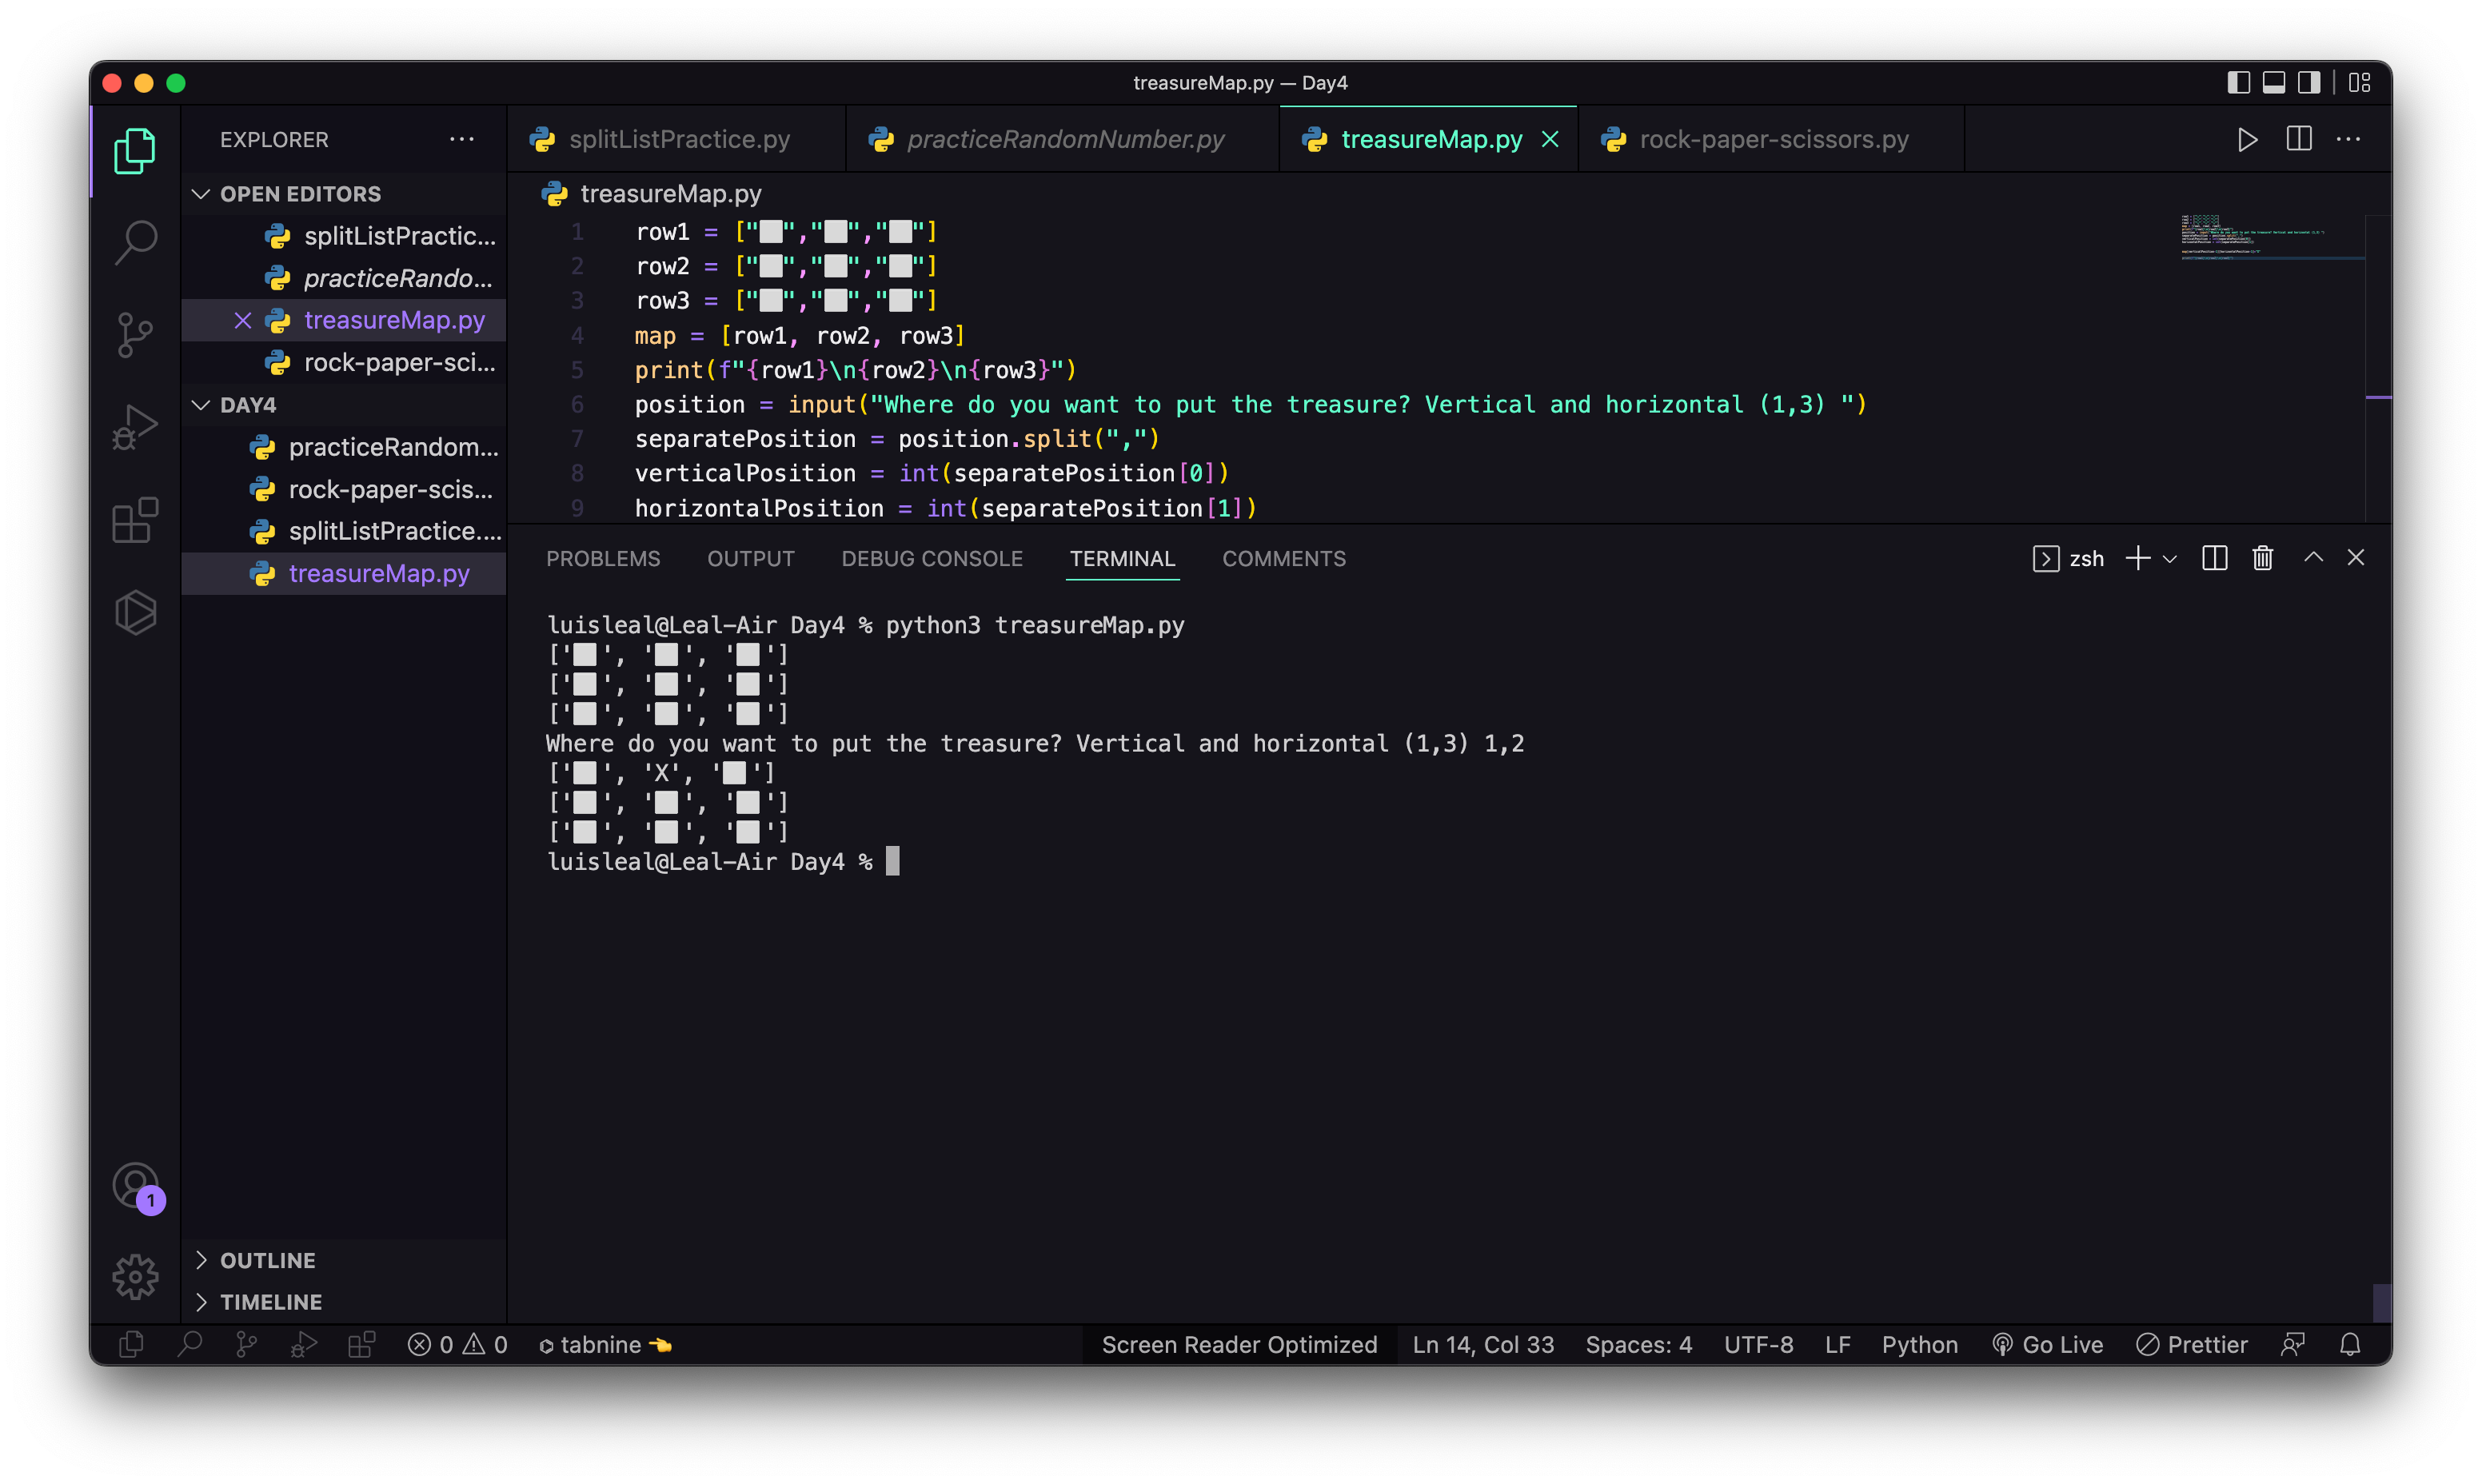Open the terminal profile dropdown next to zsh
This screenshot has width=2482, height=1484.
(2170, 558)
